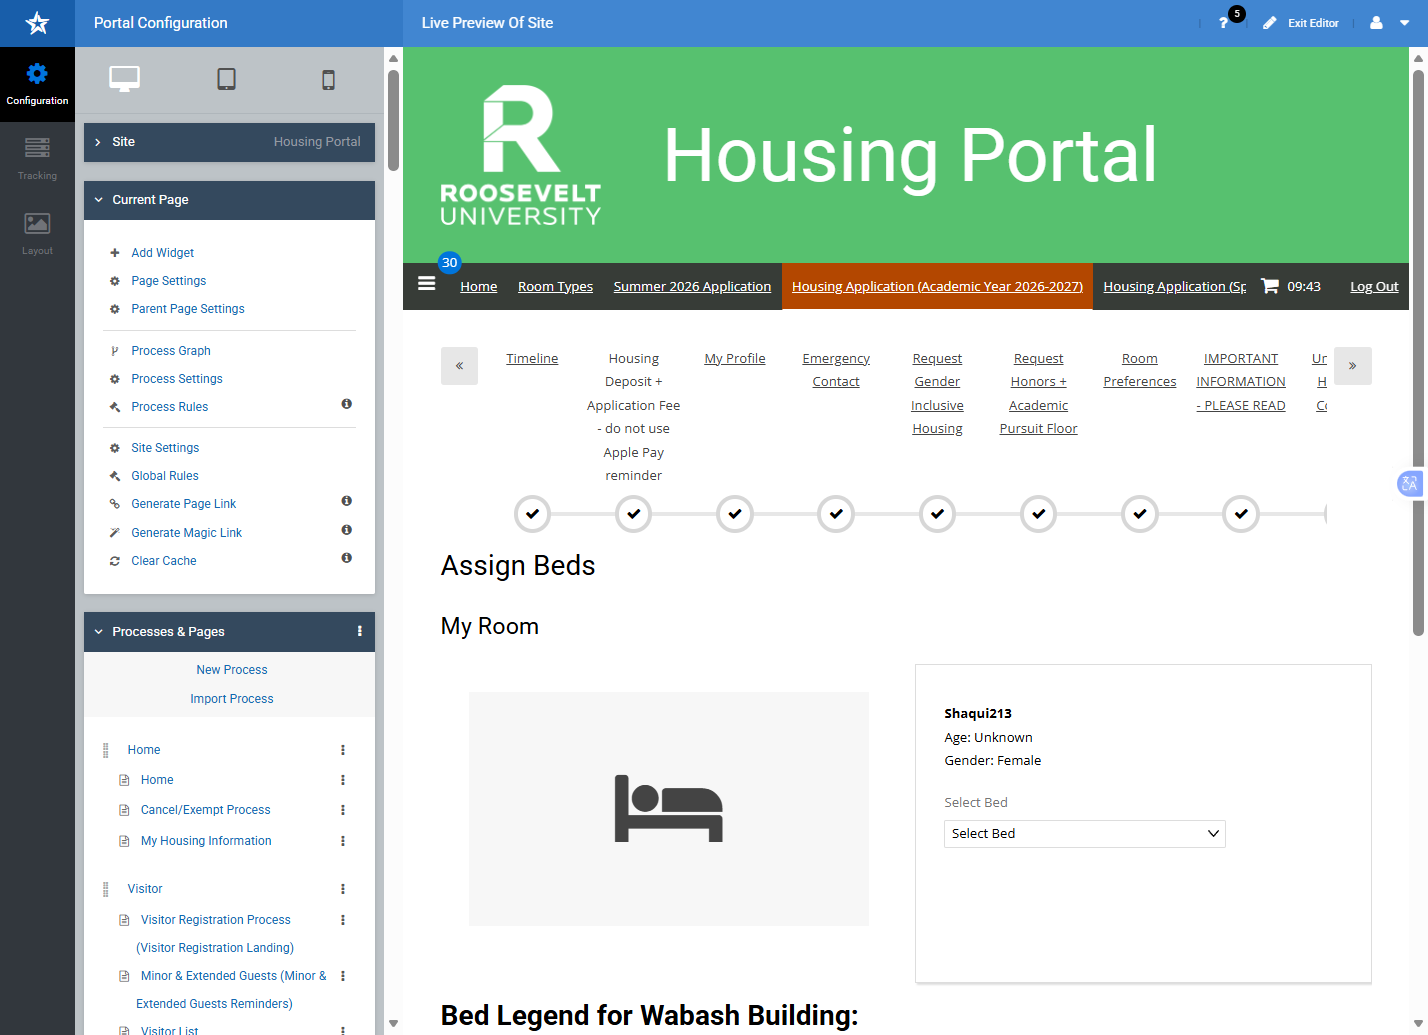Click Add Widget
This screenshot has height=1035, width=1428.
pyautogui.click(x=163, y=253)
